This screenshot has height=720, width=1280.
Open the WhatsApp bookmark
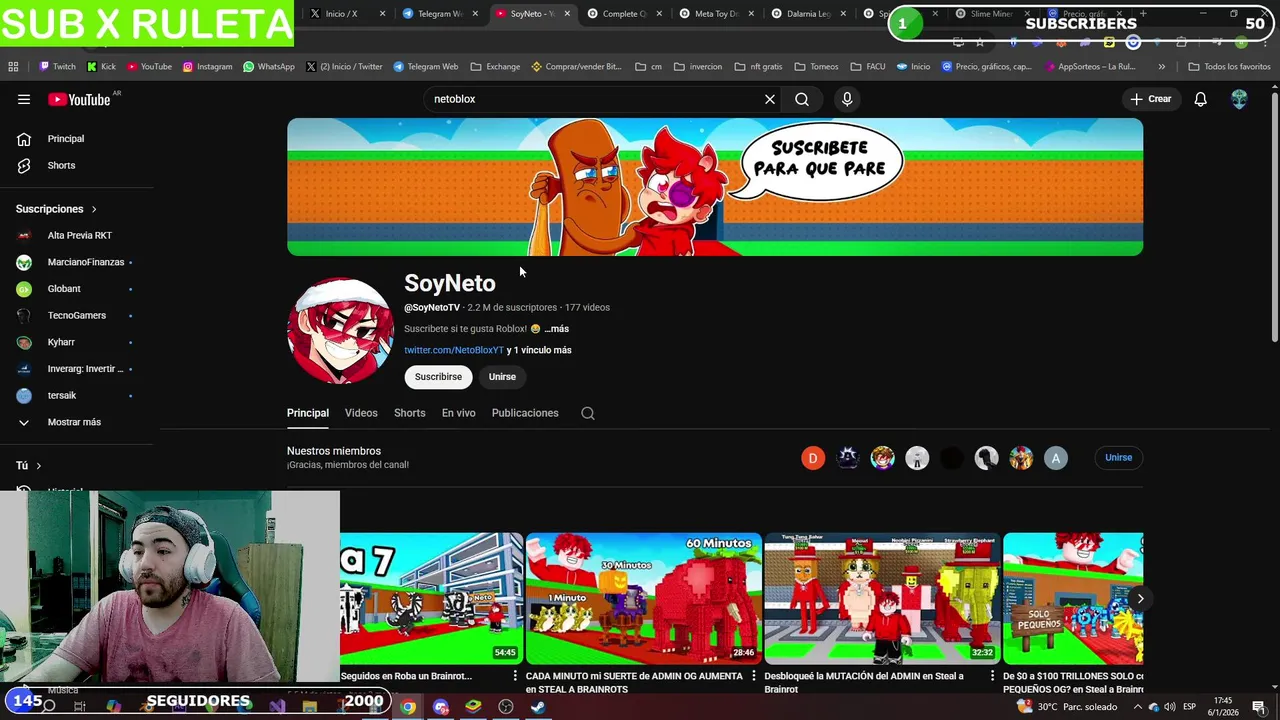(x=269, y=66)
